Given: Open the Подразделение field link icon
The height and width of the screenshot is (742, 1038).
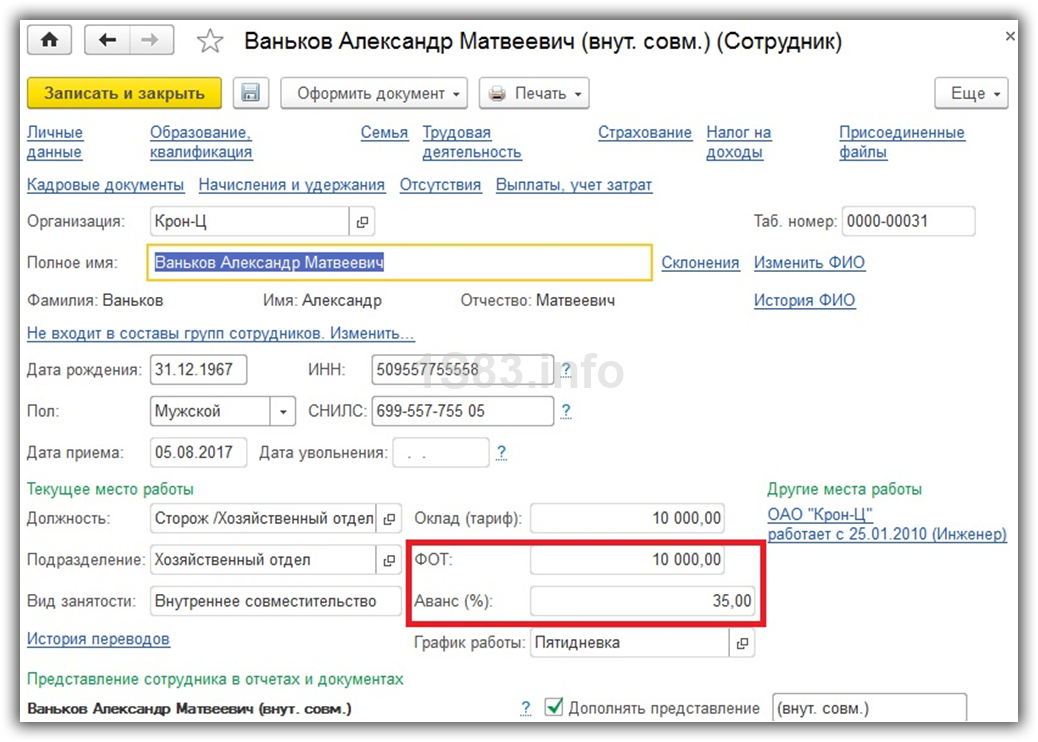Looking at the screenshot, I should click(389, 560).
